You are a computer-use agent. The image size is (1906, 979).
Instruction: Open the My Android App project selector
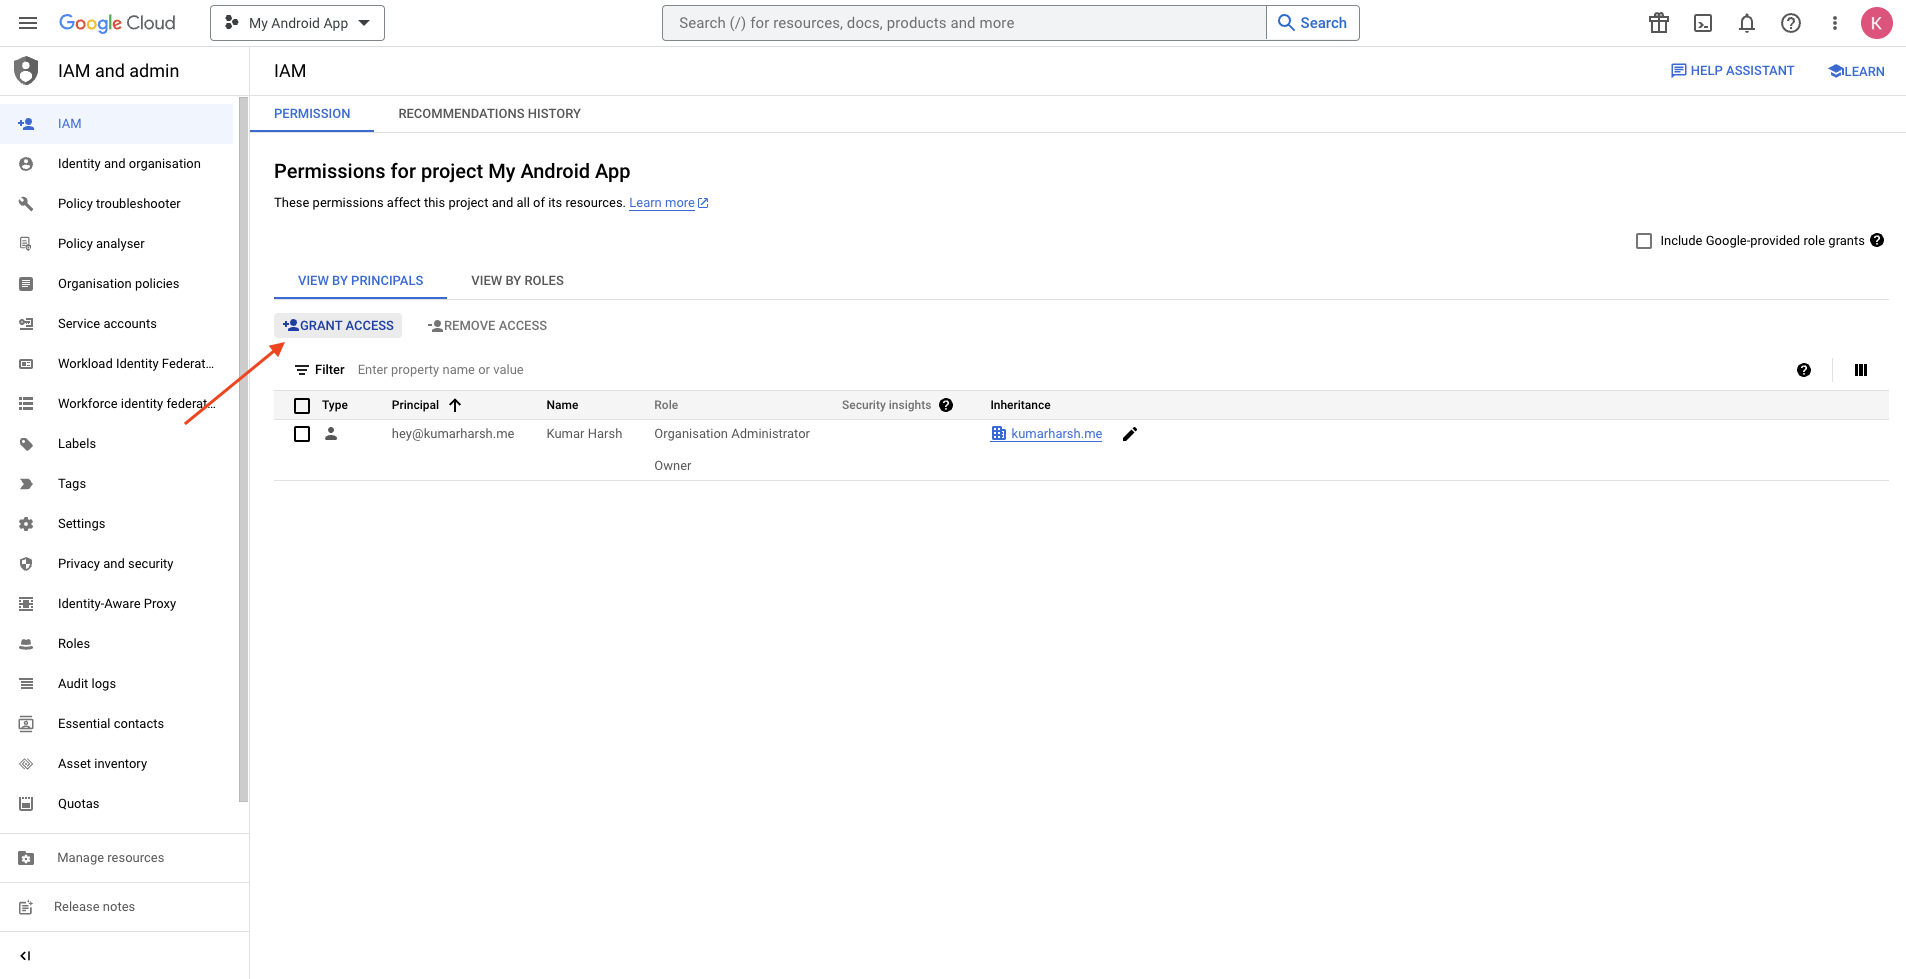coord(296,22)
